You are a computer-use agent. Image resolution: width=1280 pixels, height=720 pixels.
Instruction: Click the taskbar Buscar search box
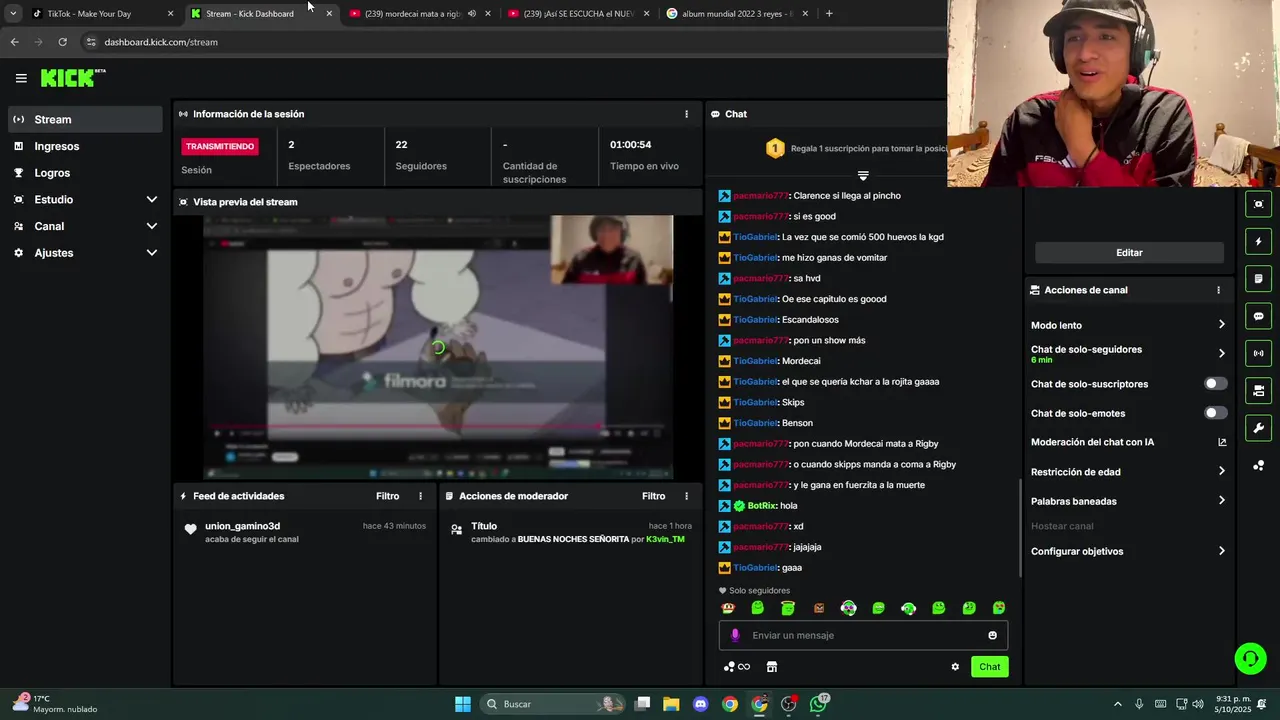pyautogui.click(x=553, y=704)
